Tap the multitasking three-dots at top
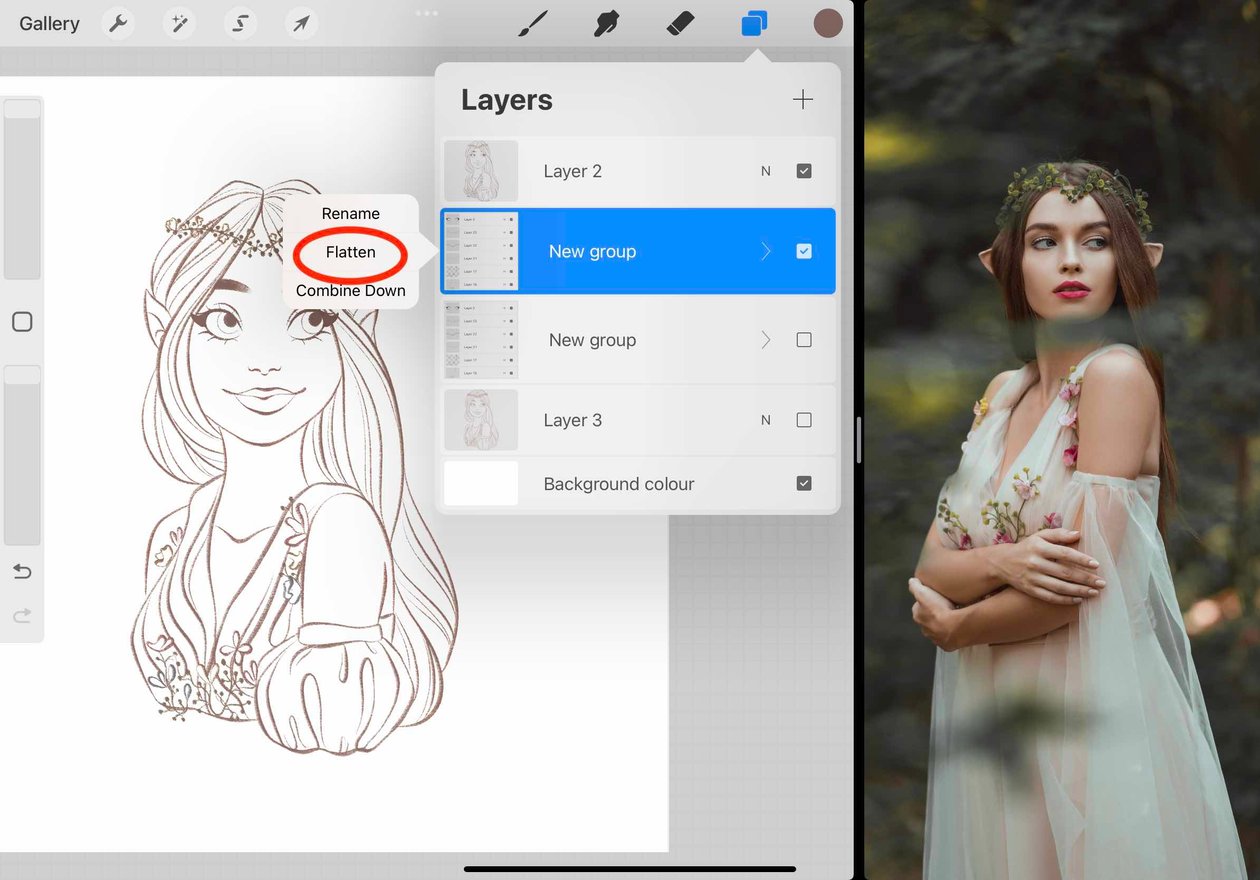The height and width of the screenshot is (880, 1260). tap(427, 13)
